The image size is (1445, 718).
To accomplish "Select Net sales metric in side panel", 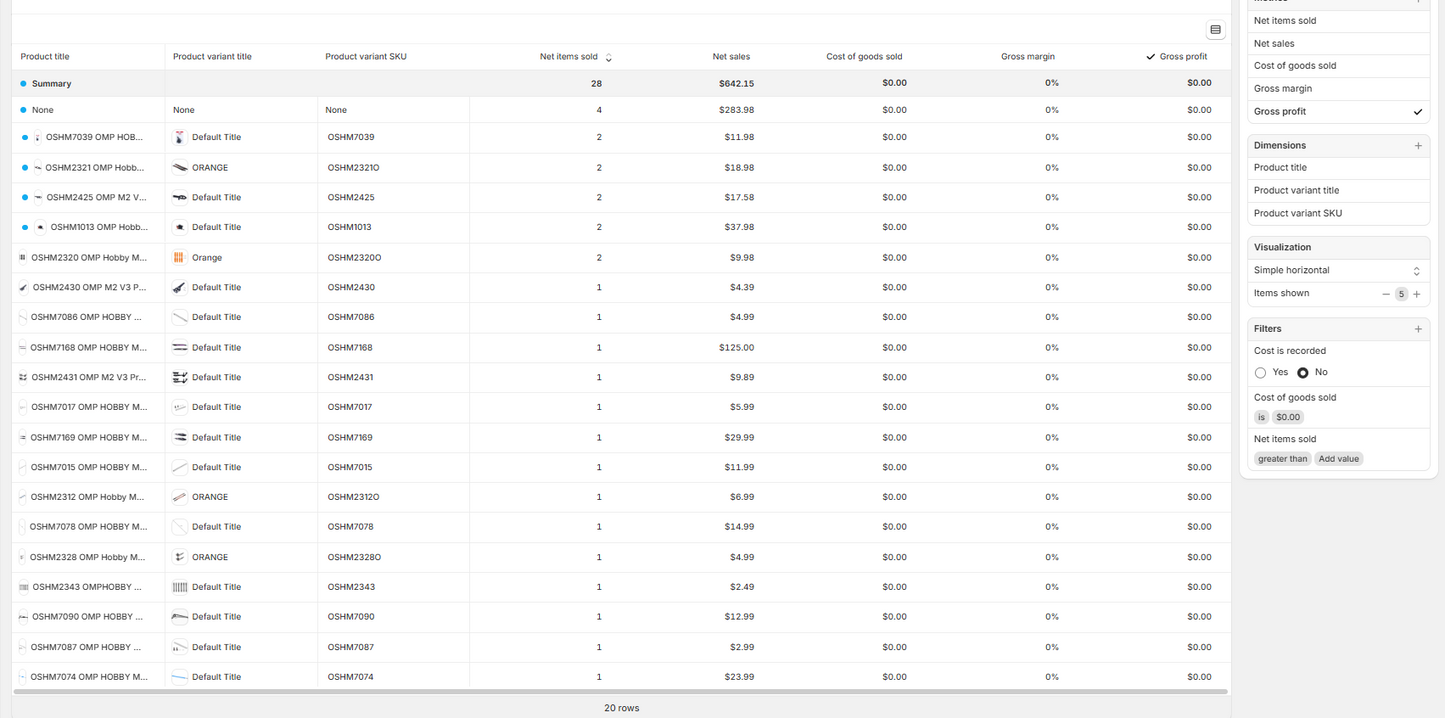I will click(x=1274, y=44).
